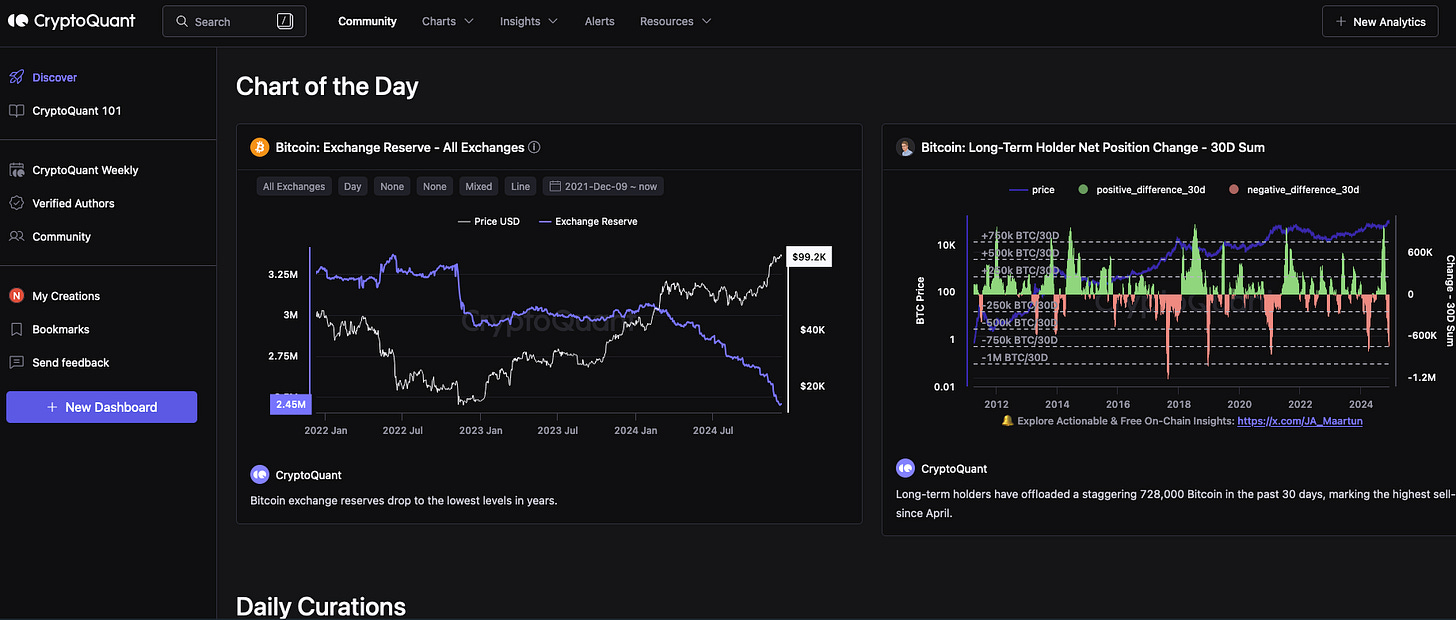Expand the Insights menu dropdown
Viewport: 1456px width, 620px height.
pyautogui.click(x=529, y=21)
